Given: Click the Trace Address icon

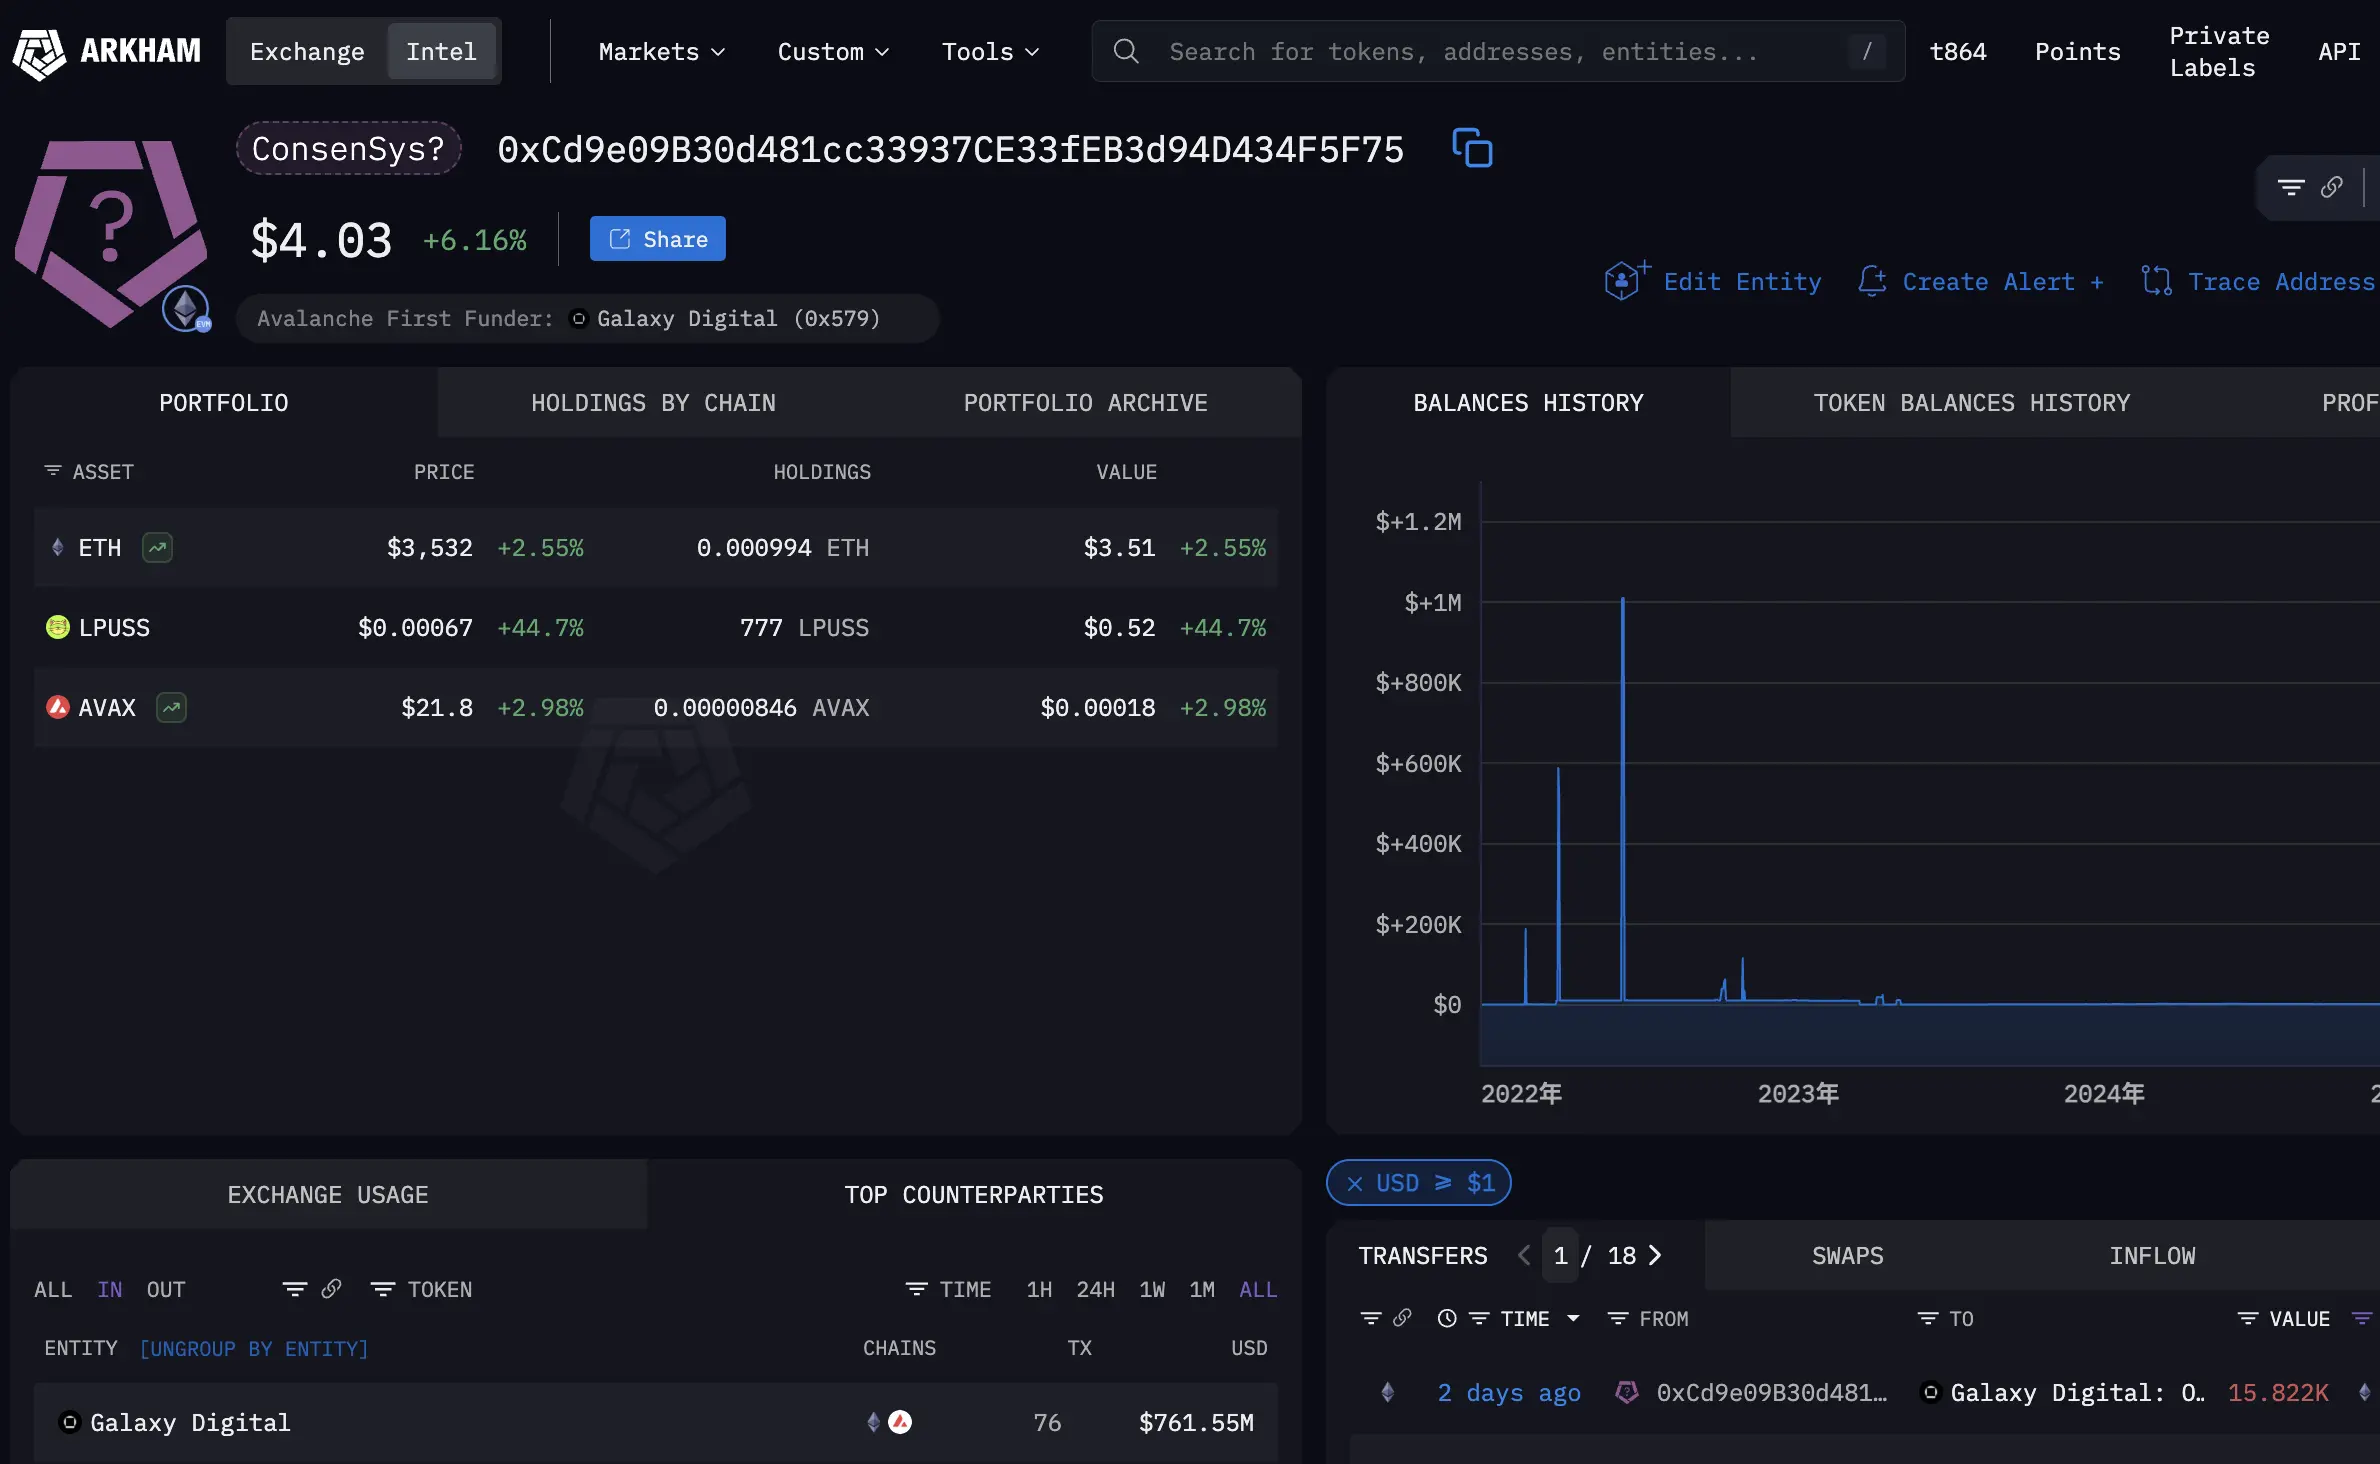Looking at the screenshot, I should click(x=2156, y=282).
